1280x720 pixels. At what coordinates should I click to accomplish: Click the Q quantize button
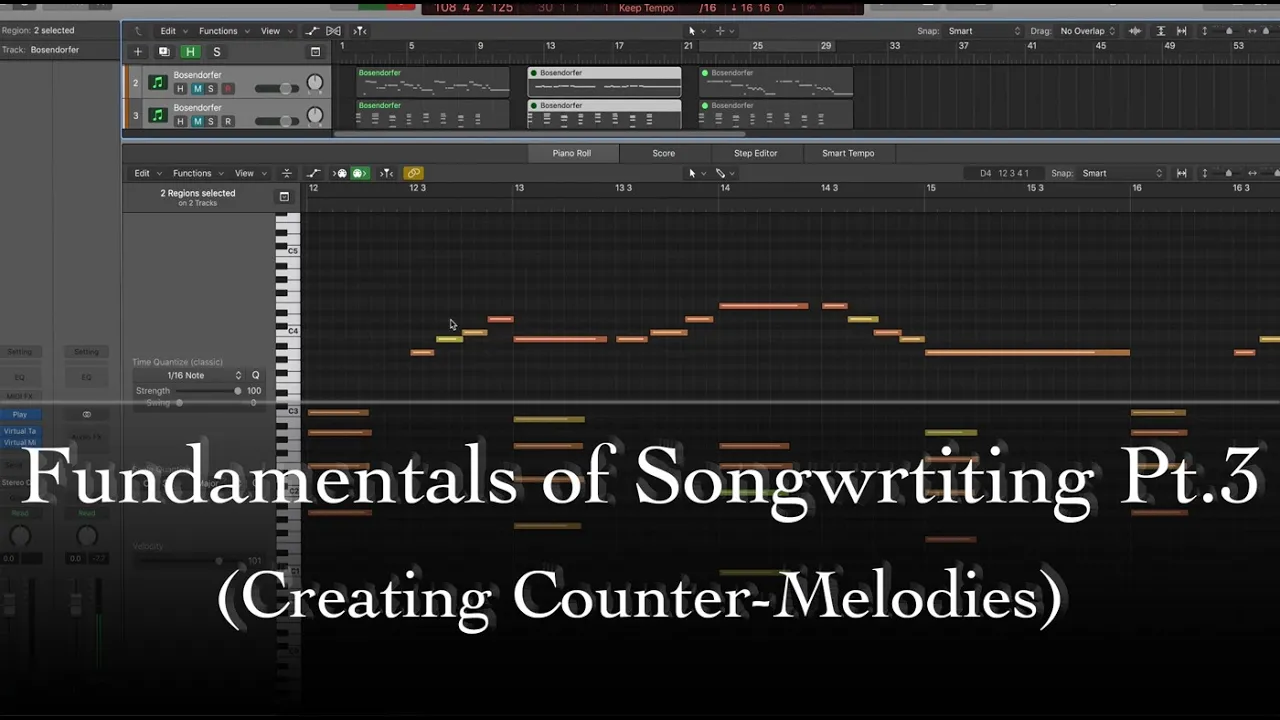click(x=255, y=375)
